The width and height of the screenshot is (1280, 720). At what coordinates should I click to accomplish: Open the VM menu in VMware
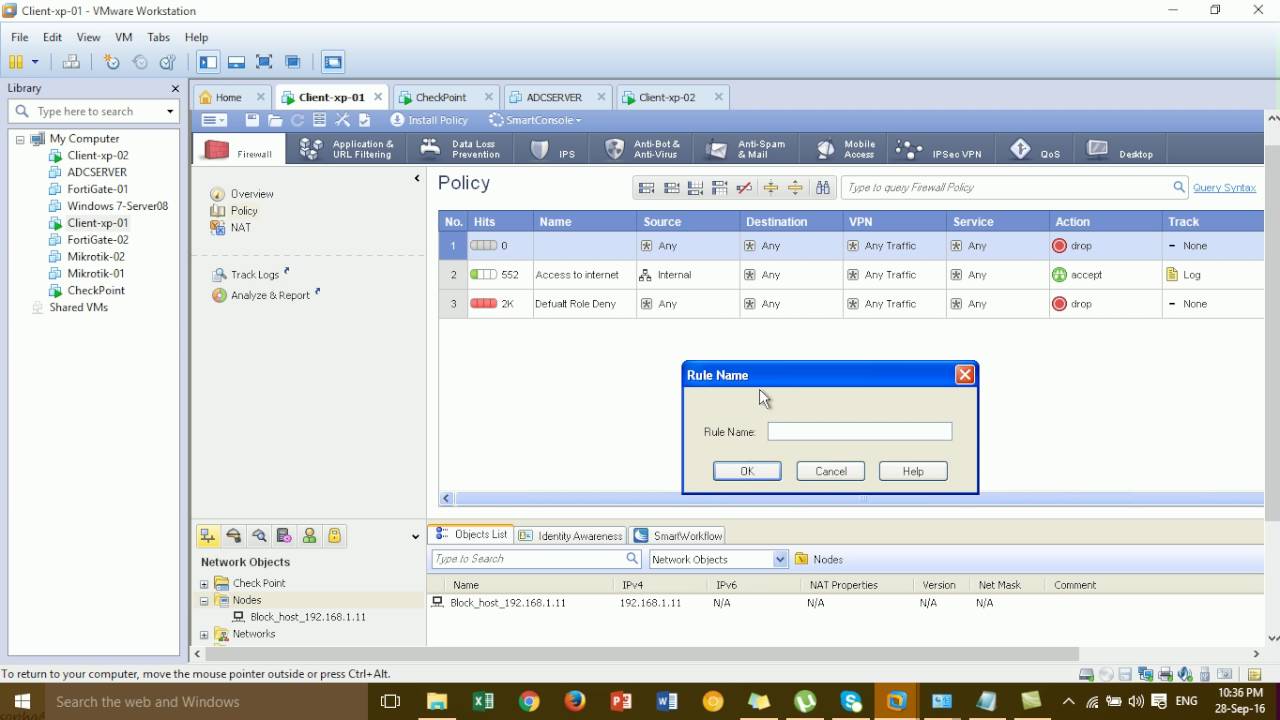click(124, 37)
